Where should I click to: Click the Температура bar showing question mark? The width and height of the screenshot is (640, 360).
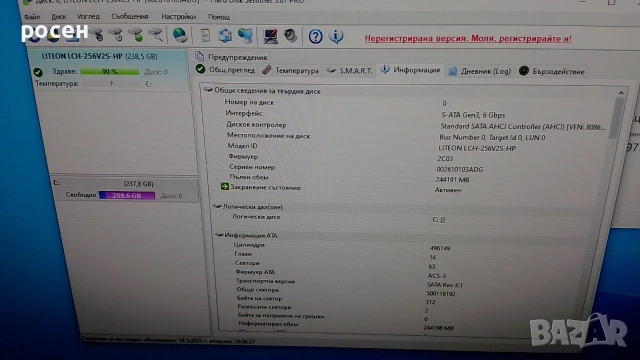[111, 84]
